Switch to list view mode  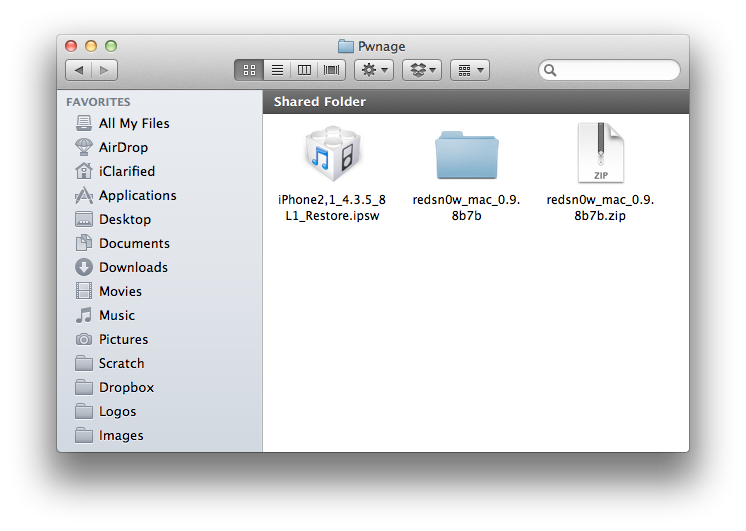277,70
